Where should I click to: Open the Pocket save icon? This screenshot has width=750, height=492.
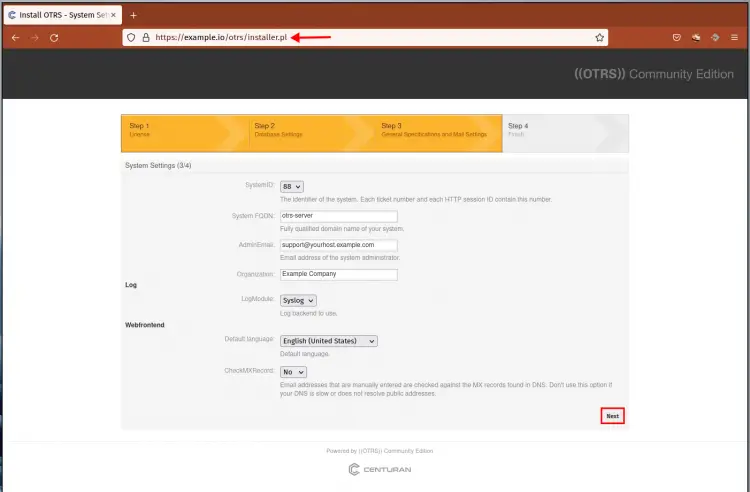[677, 37]
